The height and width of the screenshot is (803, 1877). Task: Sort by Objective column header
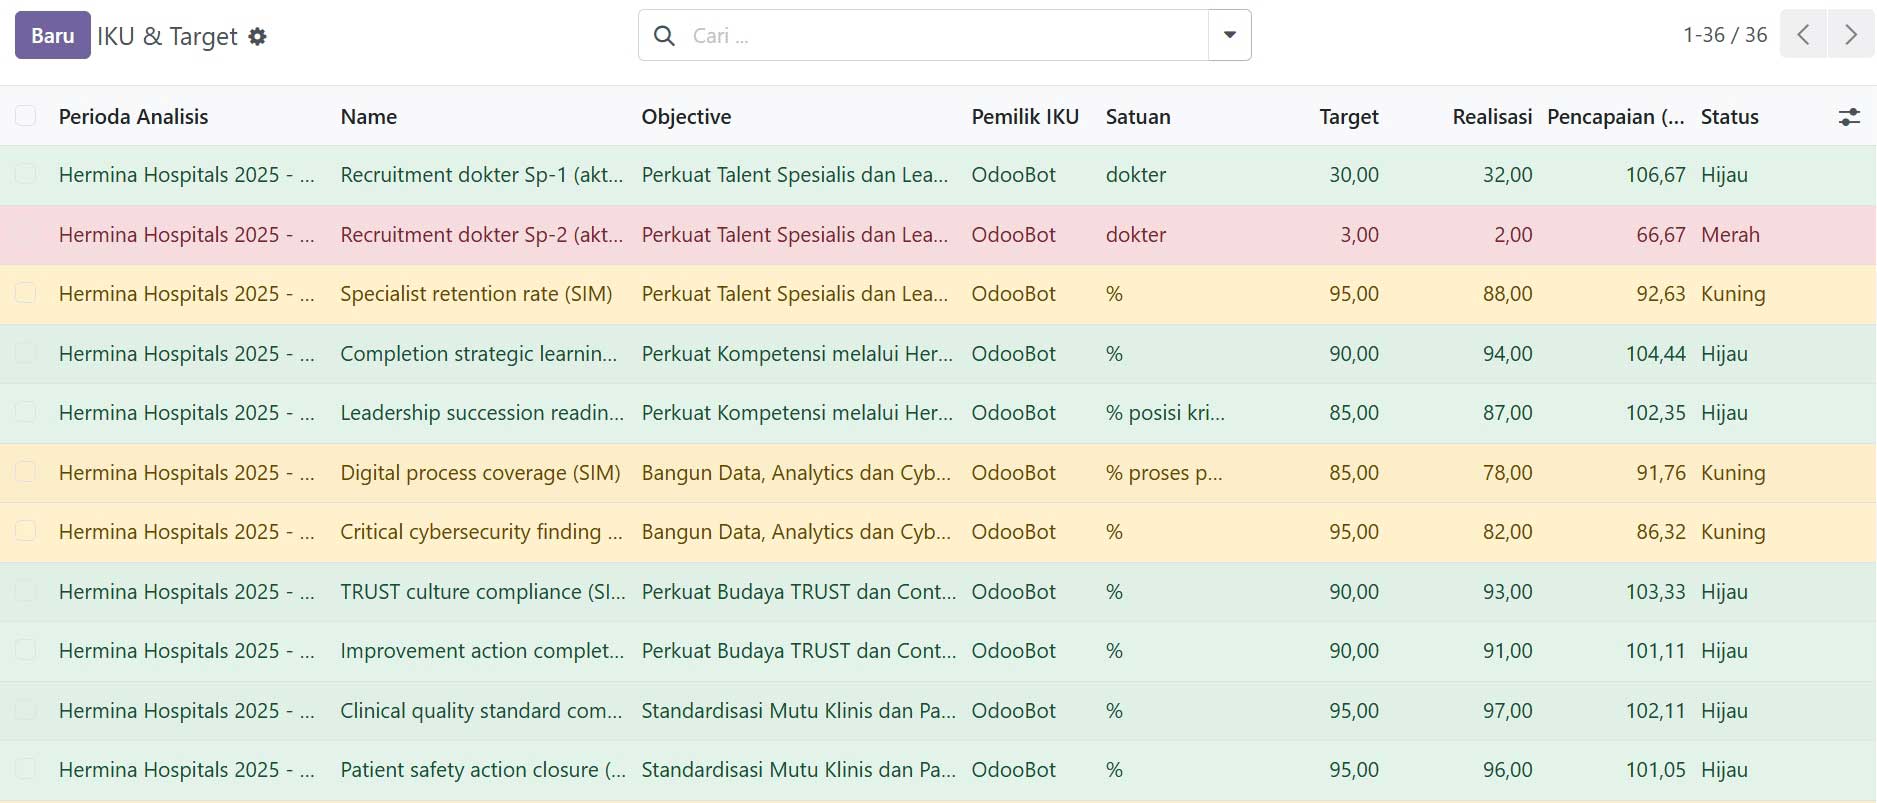(x=686, y=117)
